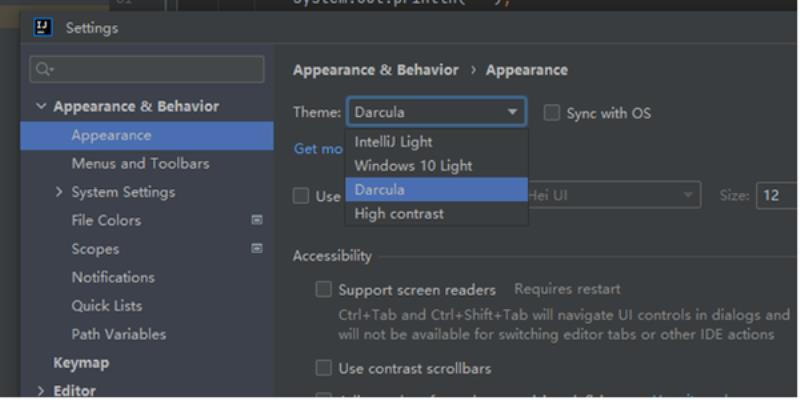Click the IntelliJ IDEA logo icon in title bar
Viewport: 800px width, 400px height.
pos(43,27)
